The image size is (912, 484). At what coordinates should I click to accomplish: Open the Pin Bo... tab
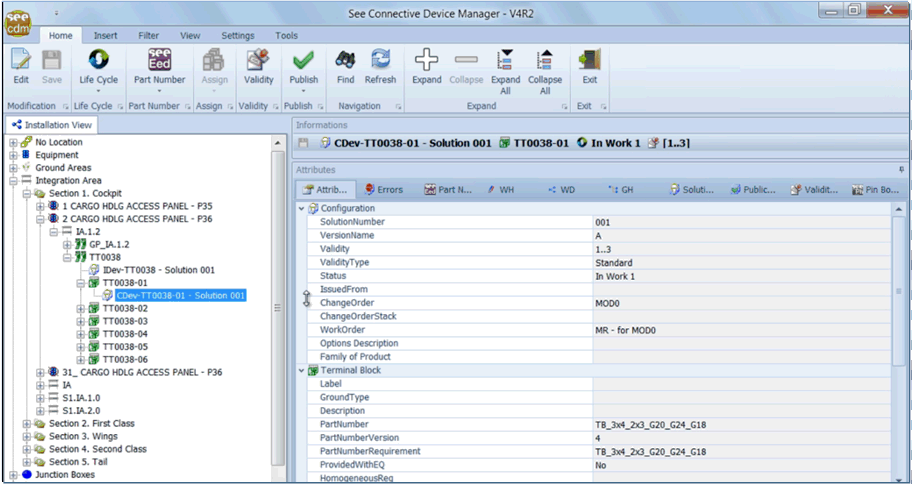point(875,190)
